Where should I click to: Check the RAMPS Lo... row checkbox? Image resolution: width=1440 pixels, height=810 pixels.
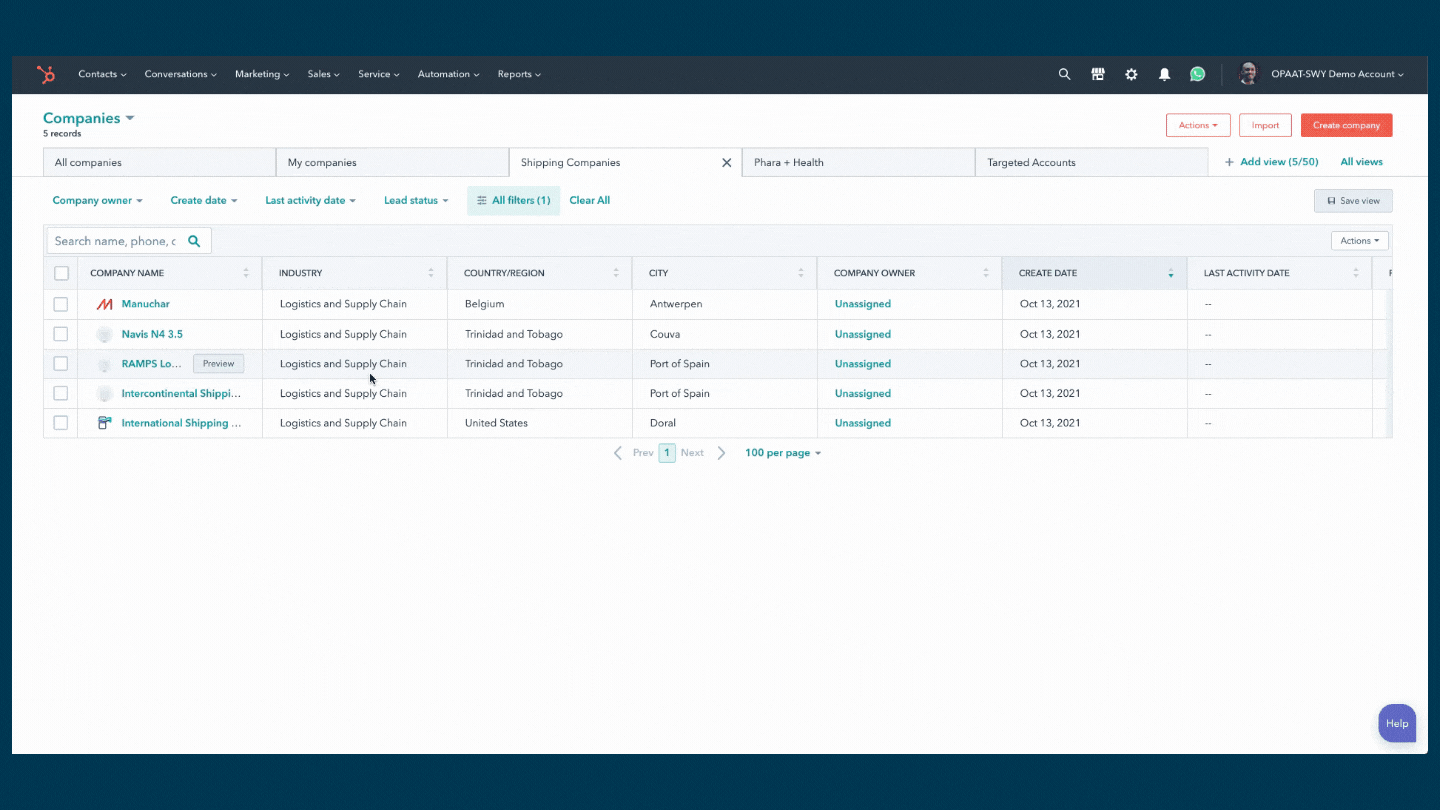coord(61,363)
